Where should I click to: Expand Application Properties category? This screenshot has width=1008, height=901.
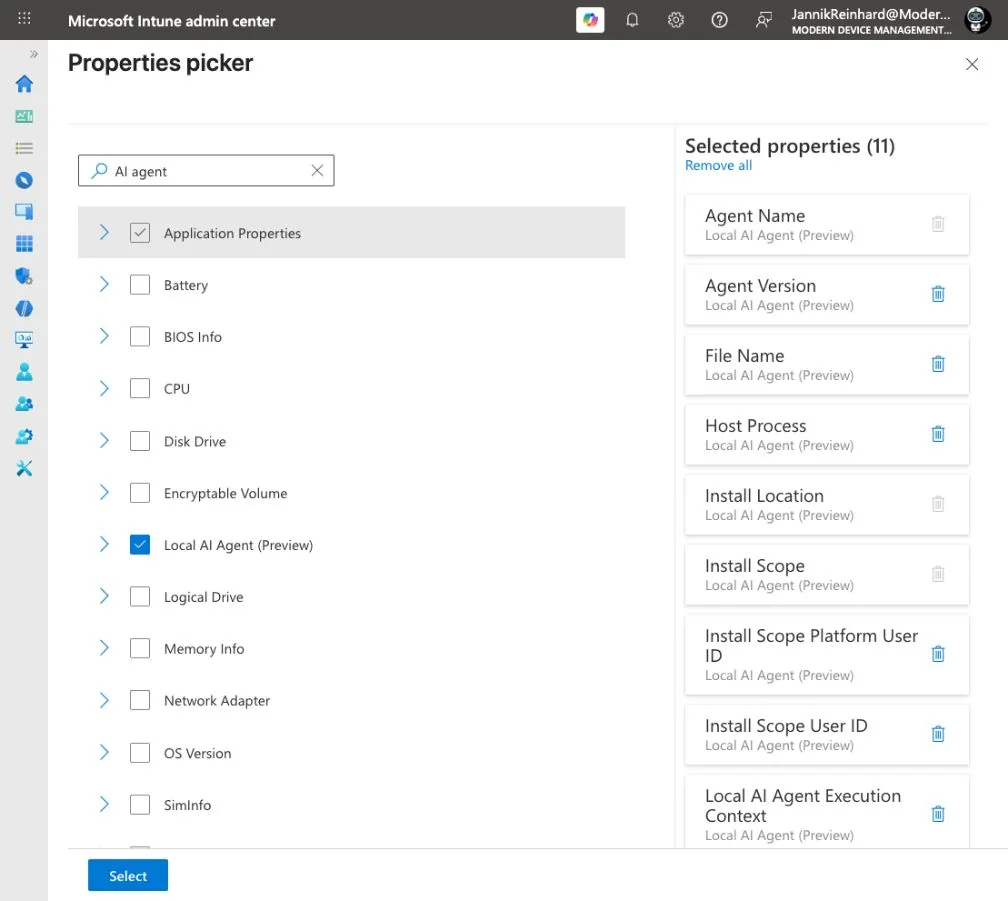pyautogui.click(x=104, y=232)
